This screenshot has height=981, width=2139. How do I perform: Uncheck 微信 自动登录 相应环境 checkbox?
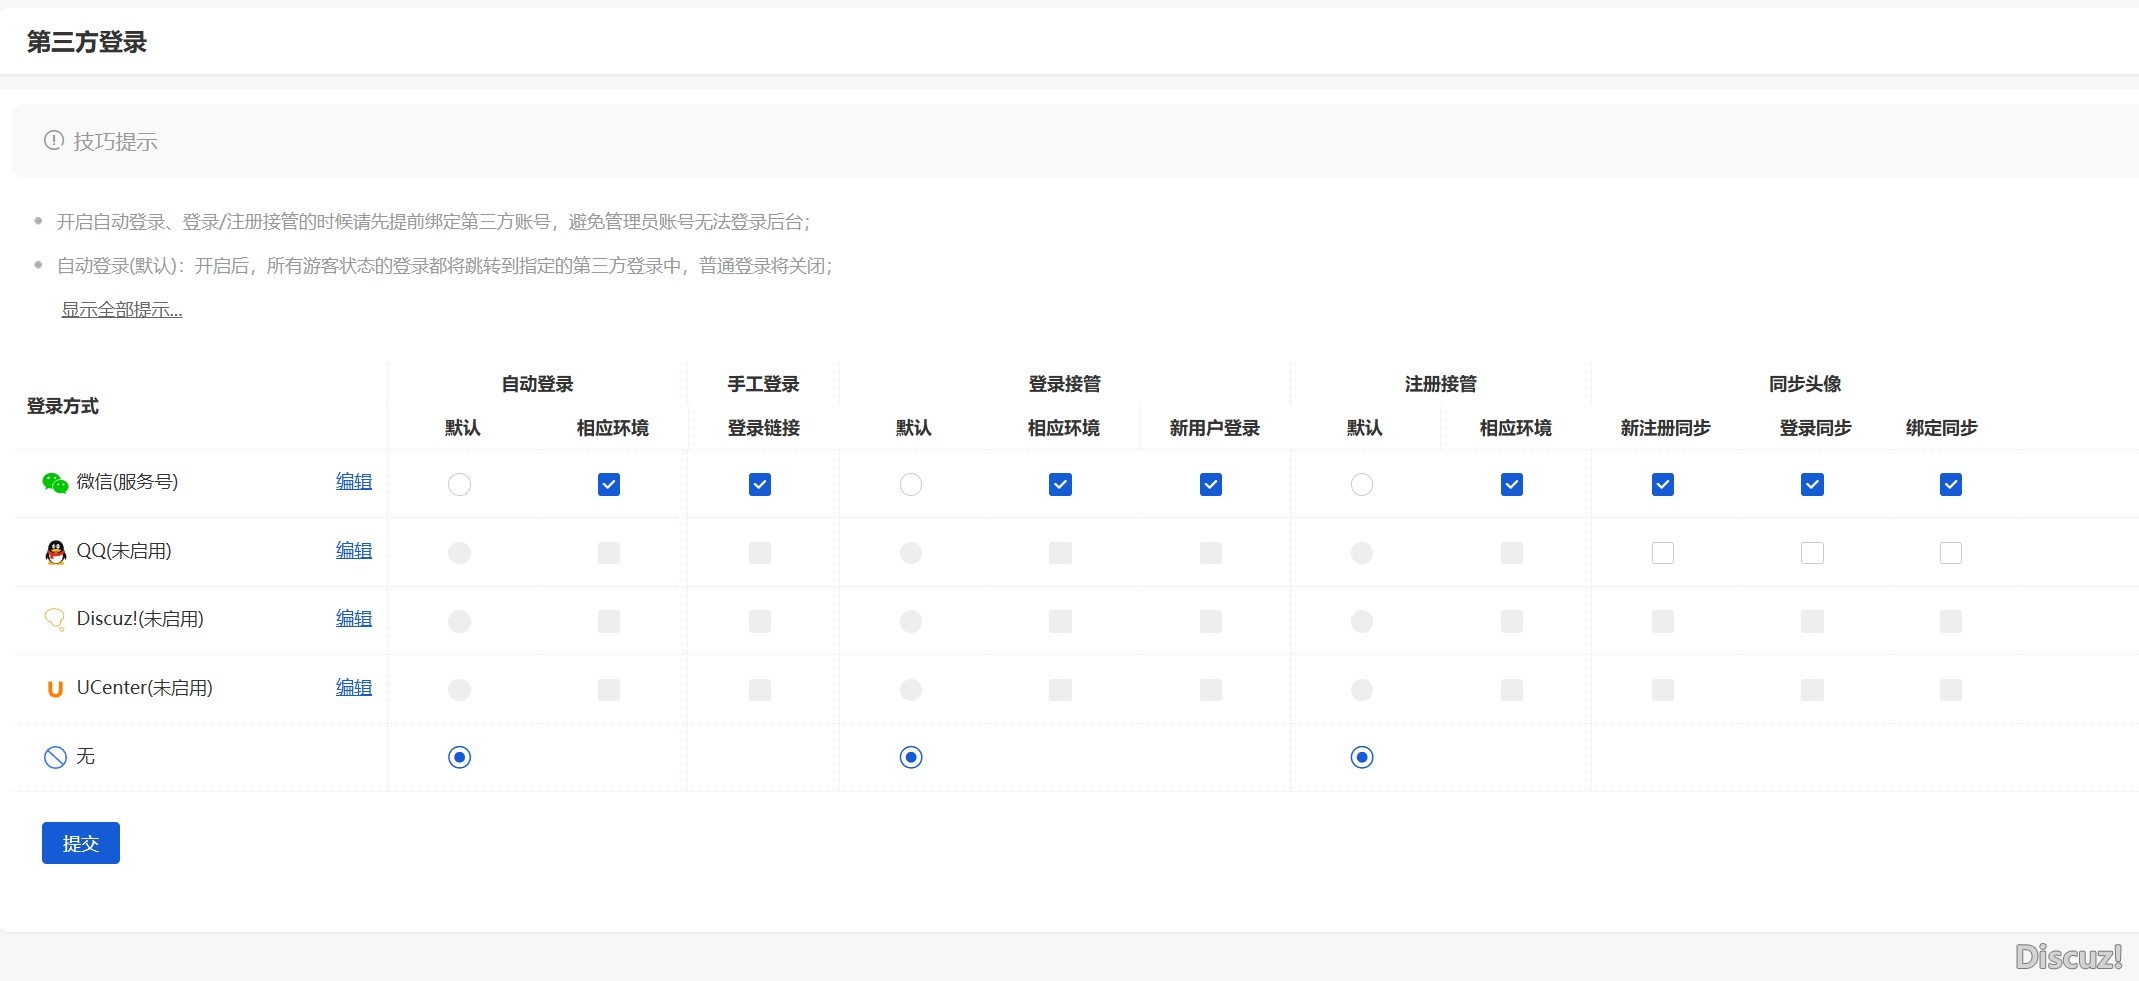(608, 484)
